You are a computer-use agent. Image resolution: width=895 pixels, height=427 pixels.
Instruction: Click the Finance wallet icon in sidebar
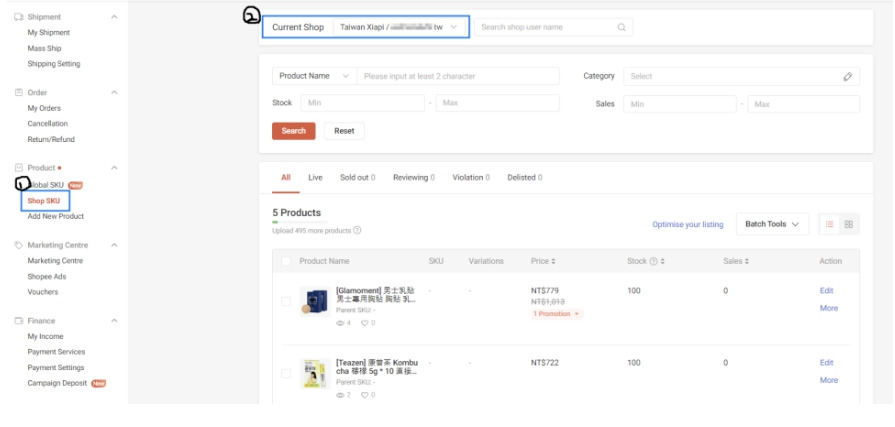tap(19, 321)
